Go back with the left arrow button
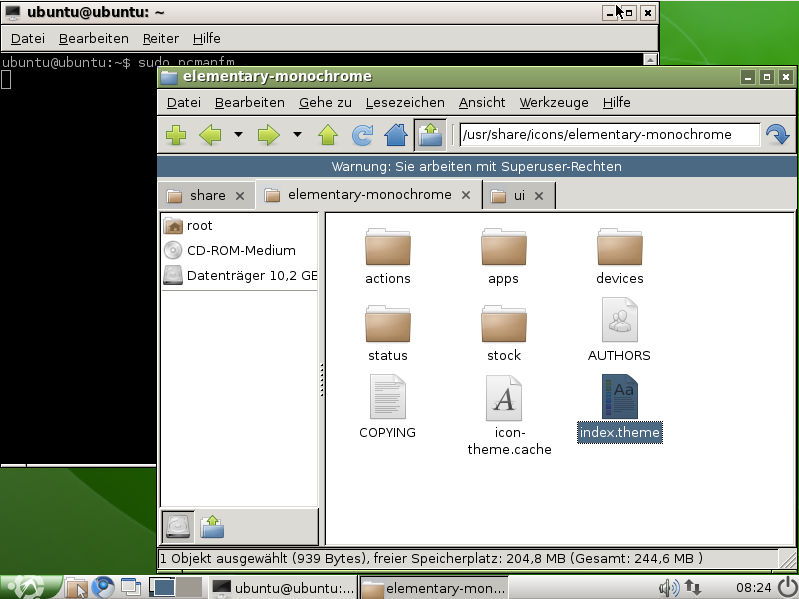Screen dimensions: 799x599 (210, 135)
